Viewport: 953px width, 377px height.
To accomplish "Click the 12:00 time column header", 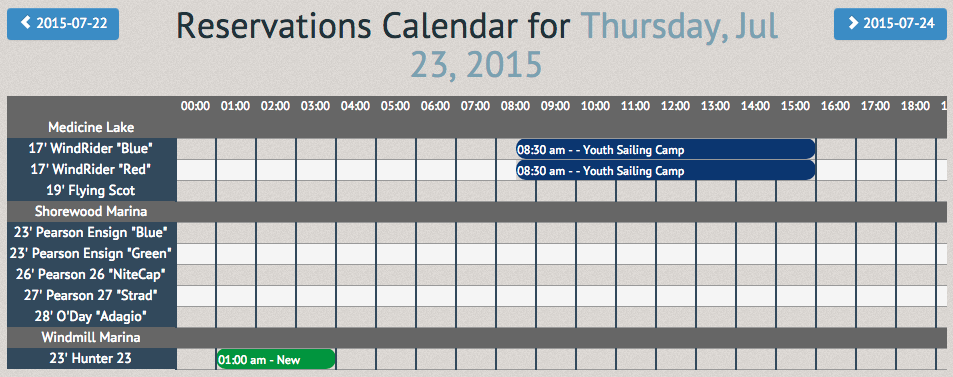I will (x=675, y=106).
